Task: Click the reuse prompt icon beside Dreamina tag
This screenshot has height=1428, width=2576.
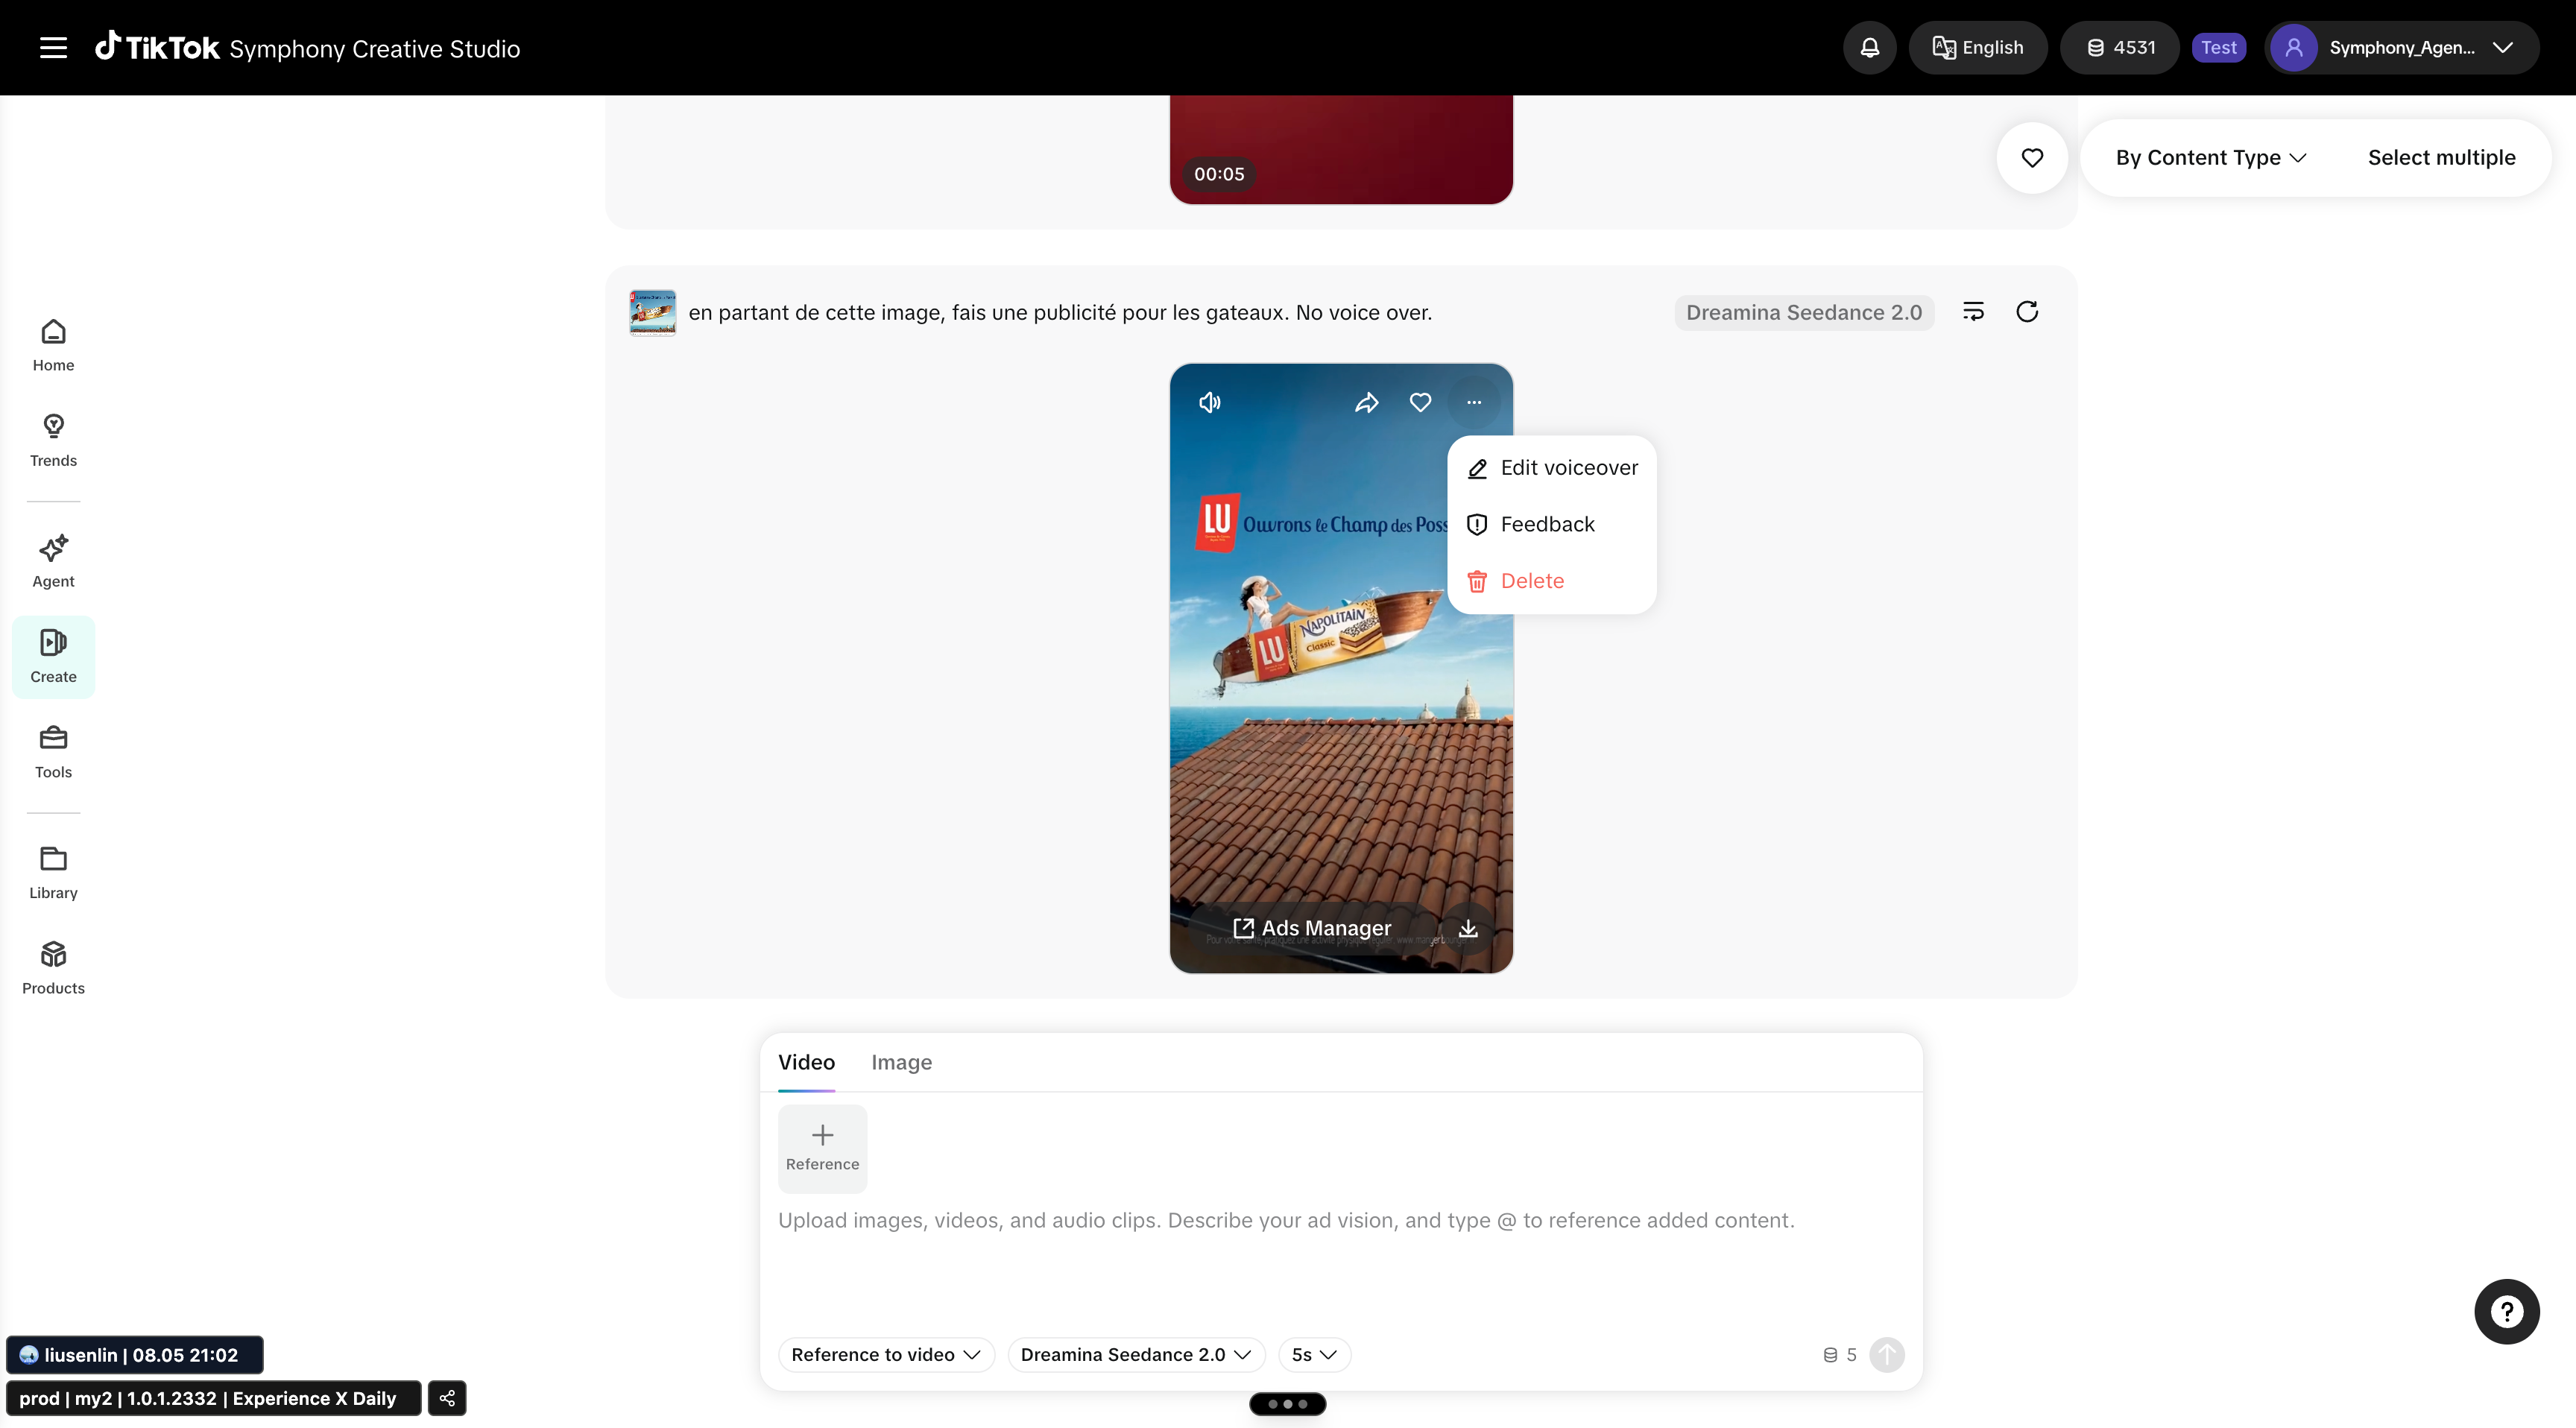Action: (x=1973, y=312)
